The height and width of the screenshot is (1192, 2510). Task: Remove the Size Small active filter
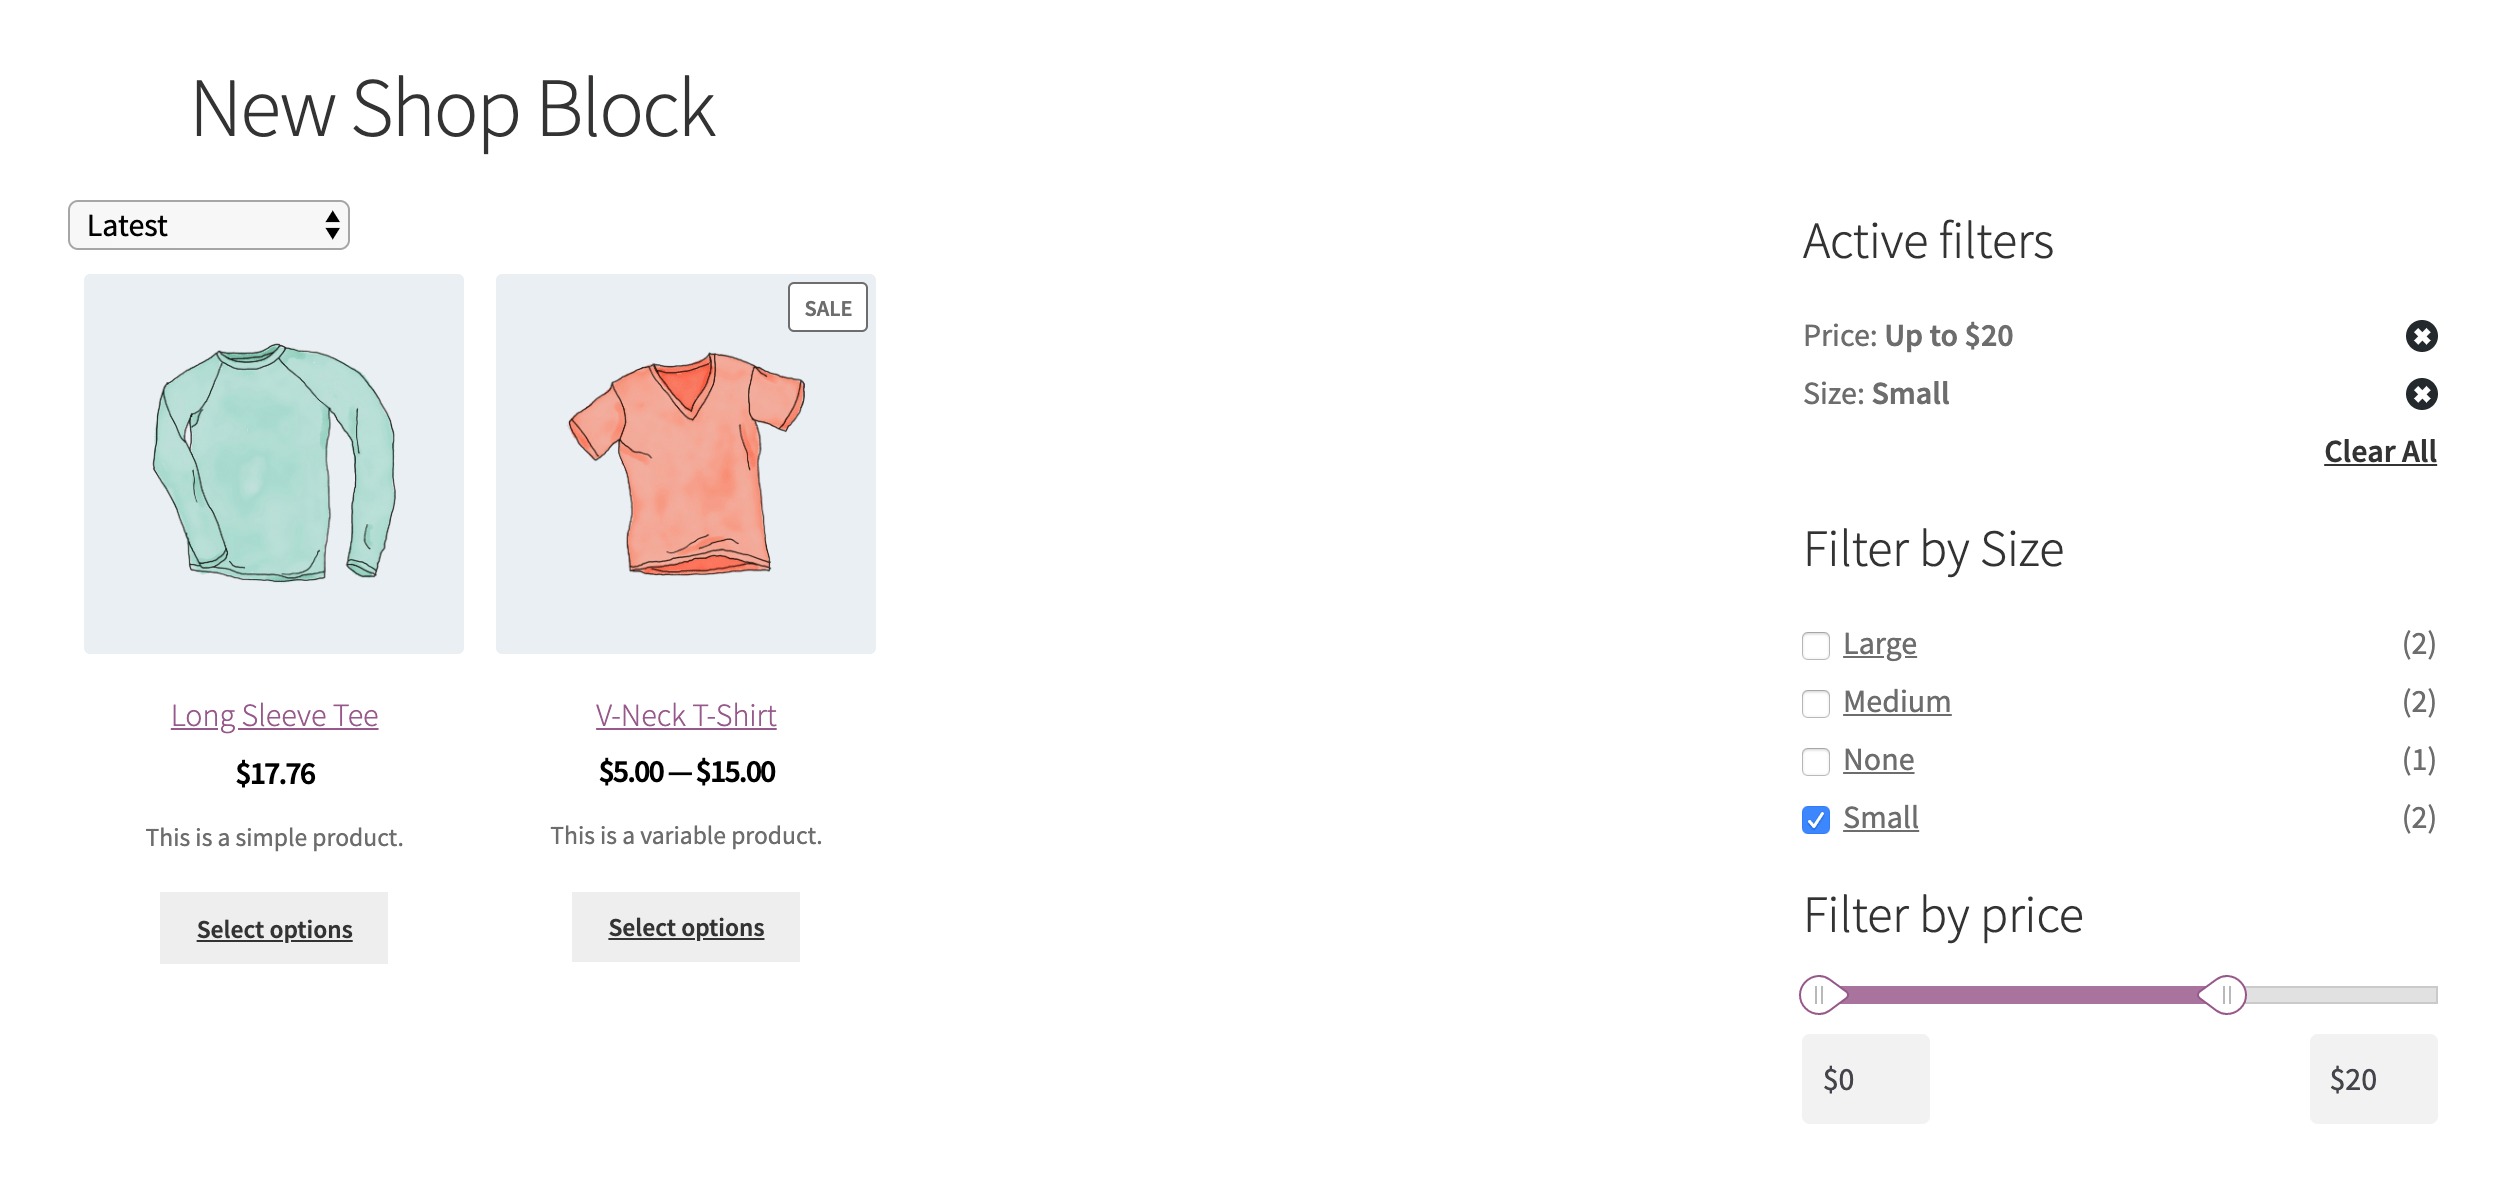coord(2421,394)
